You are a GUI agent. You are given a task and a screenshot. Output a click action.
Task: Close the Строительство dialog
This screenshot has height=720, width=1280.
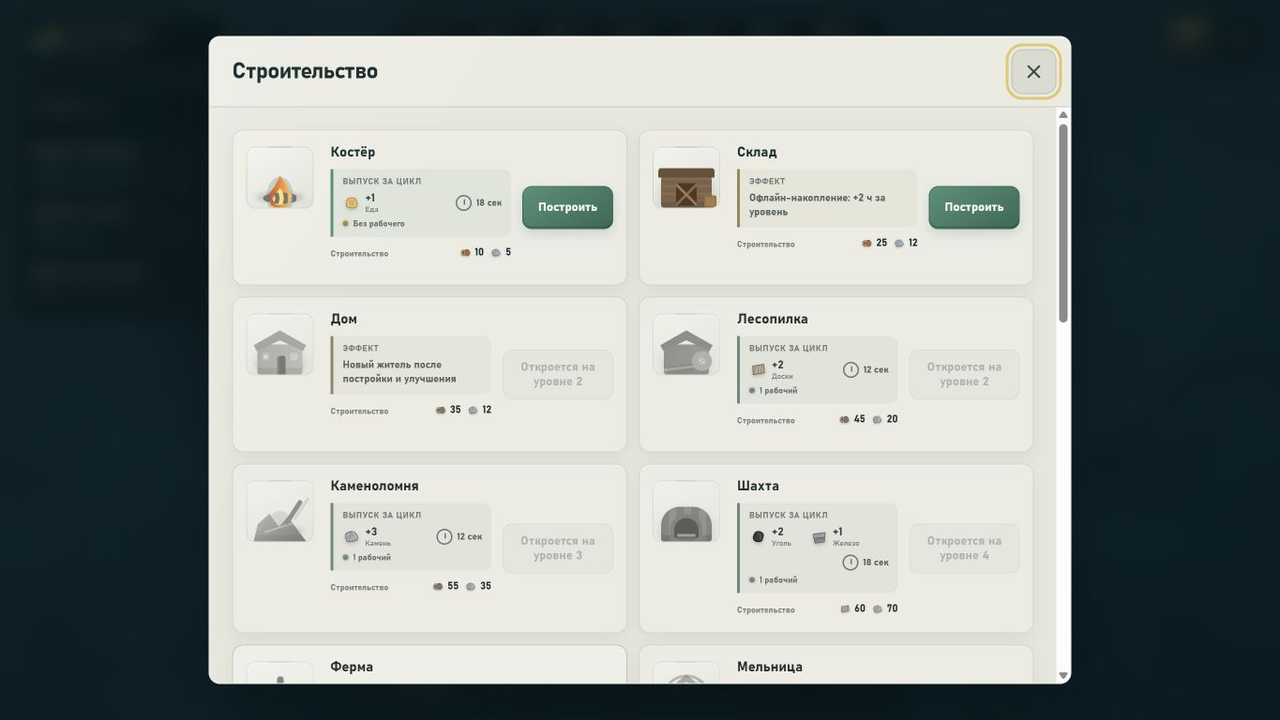[x=1033, y=72]
